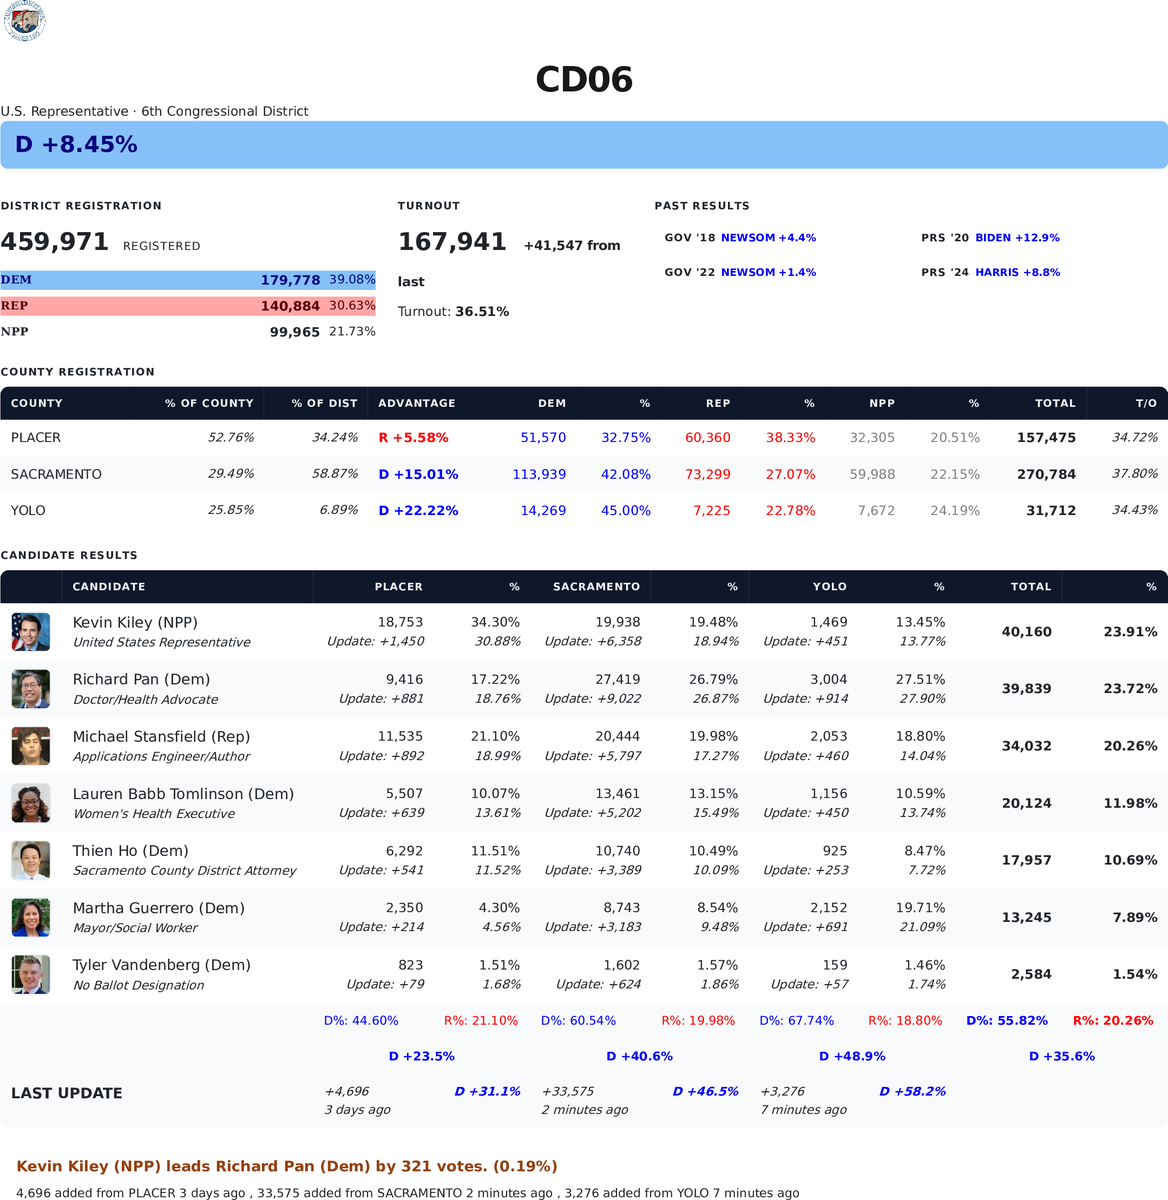Click the SACRAMENTO candidate results column header
The height and width of the screenshot is (1200, 1168).
click(596, 587)
